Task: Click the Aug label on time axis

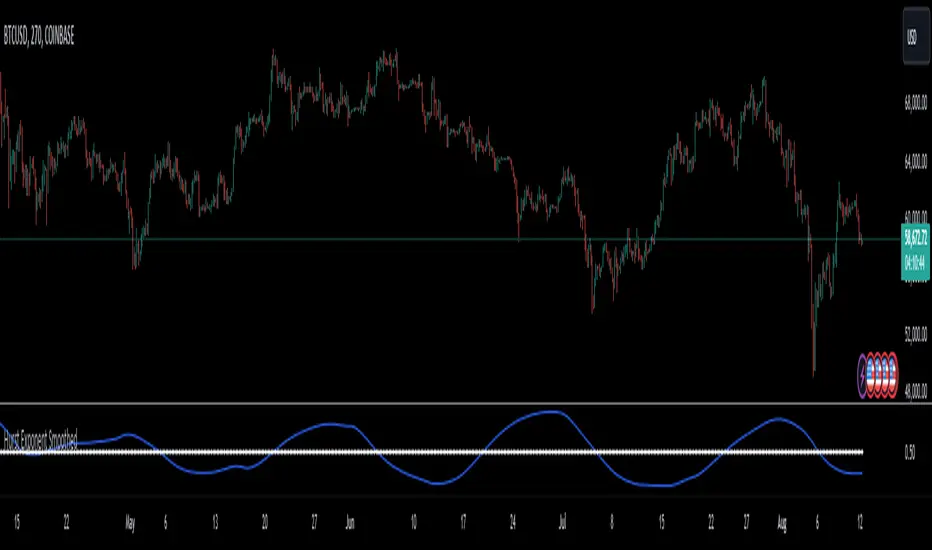Action: coord(782,523)
